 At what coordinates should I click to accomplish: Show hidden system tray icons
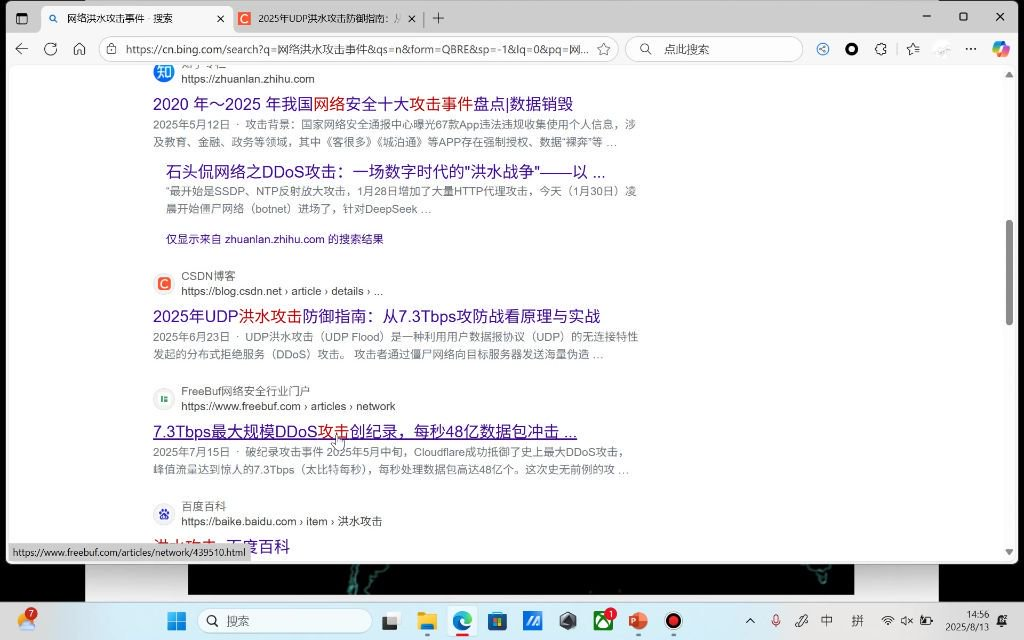tap(750, 621)
